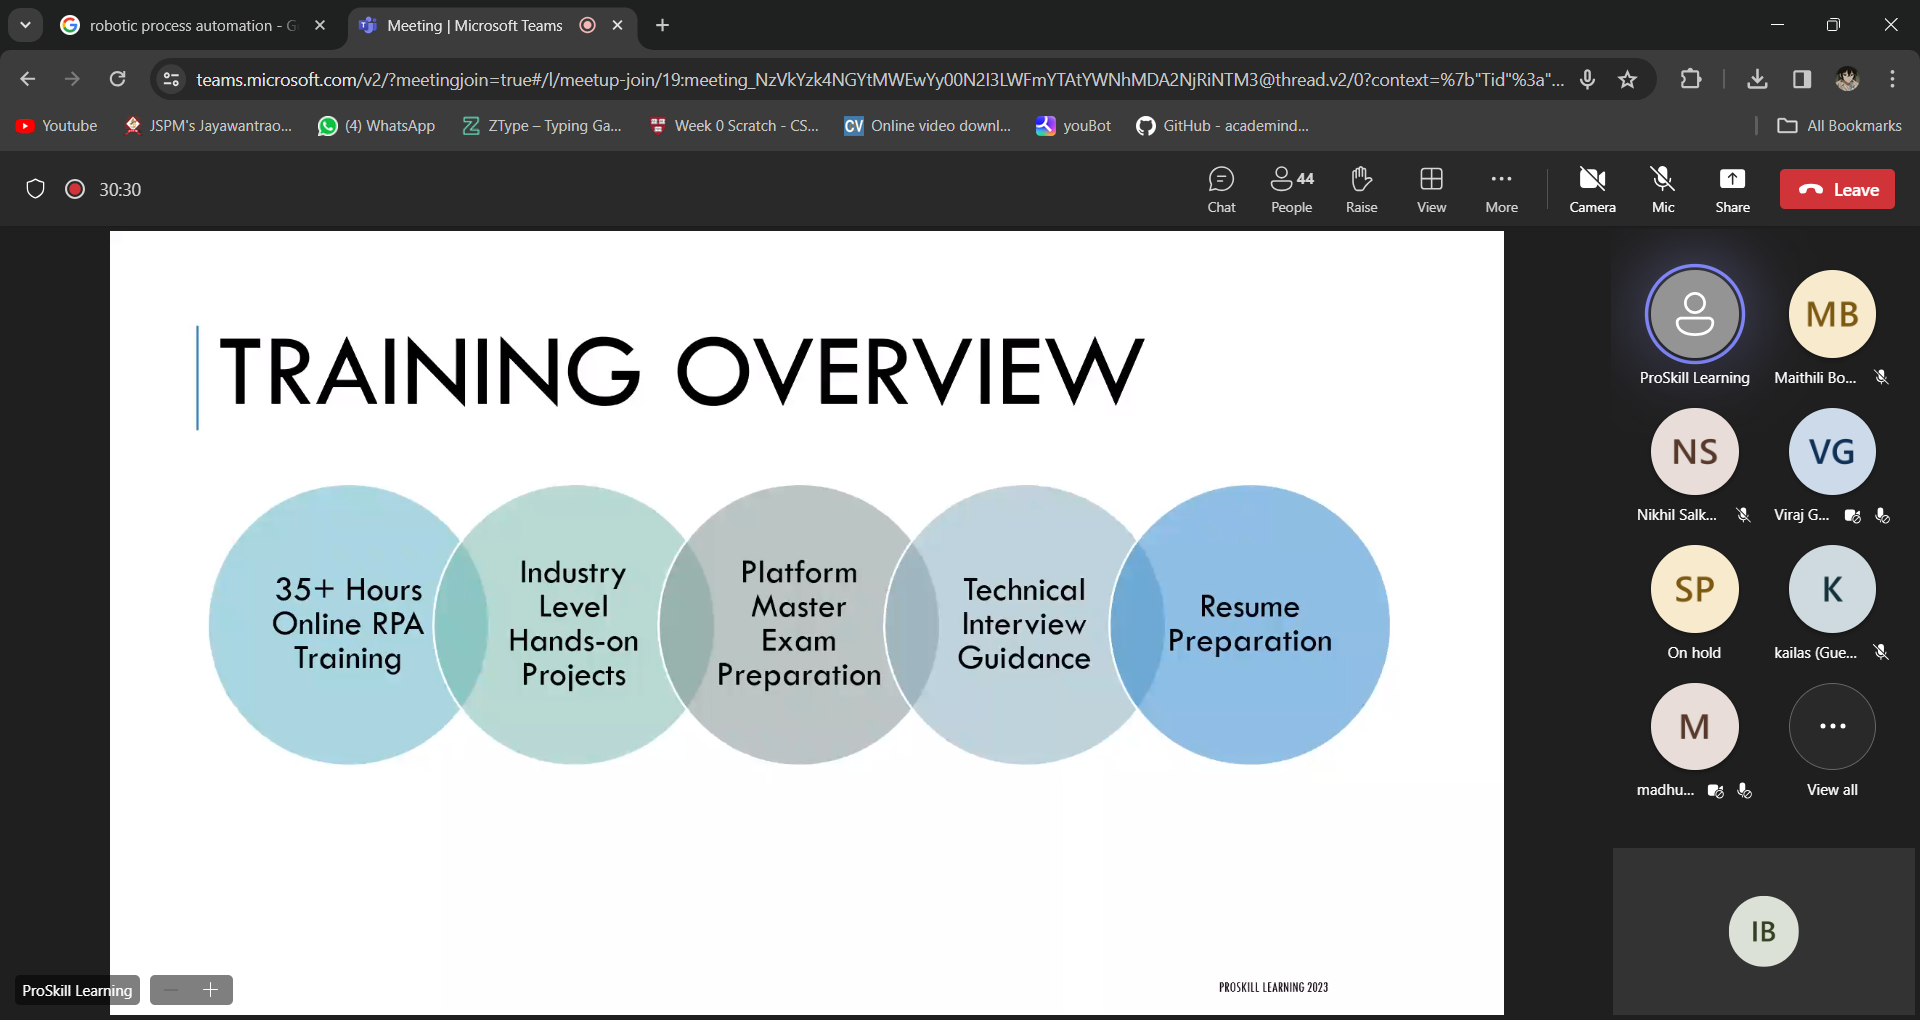Open JSPM's Jayawantrao bookmark
1920x1020 pixels.
coord(208,126)
